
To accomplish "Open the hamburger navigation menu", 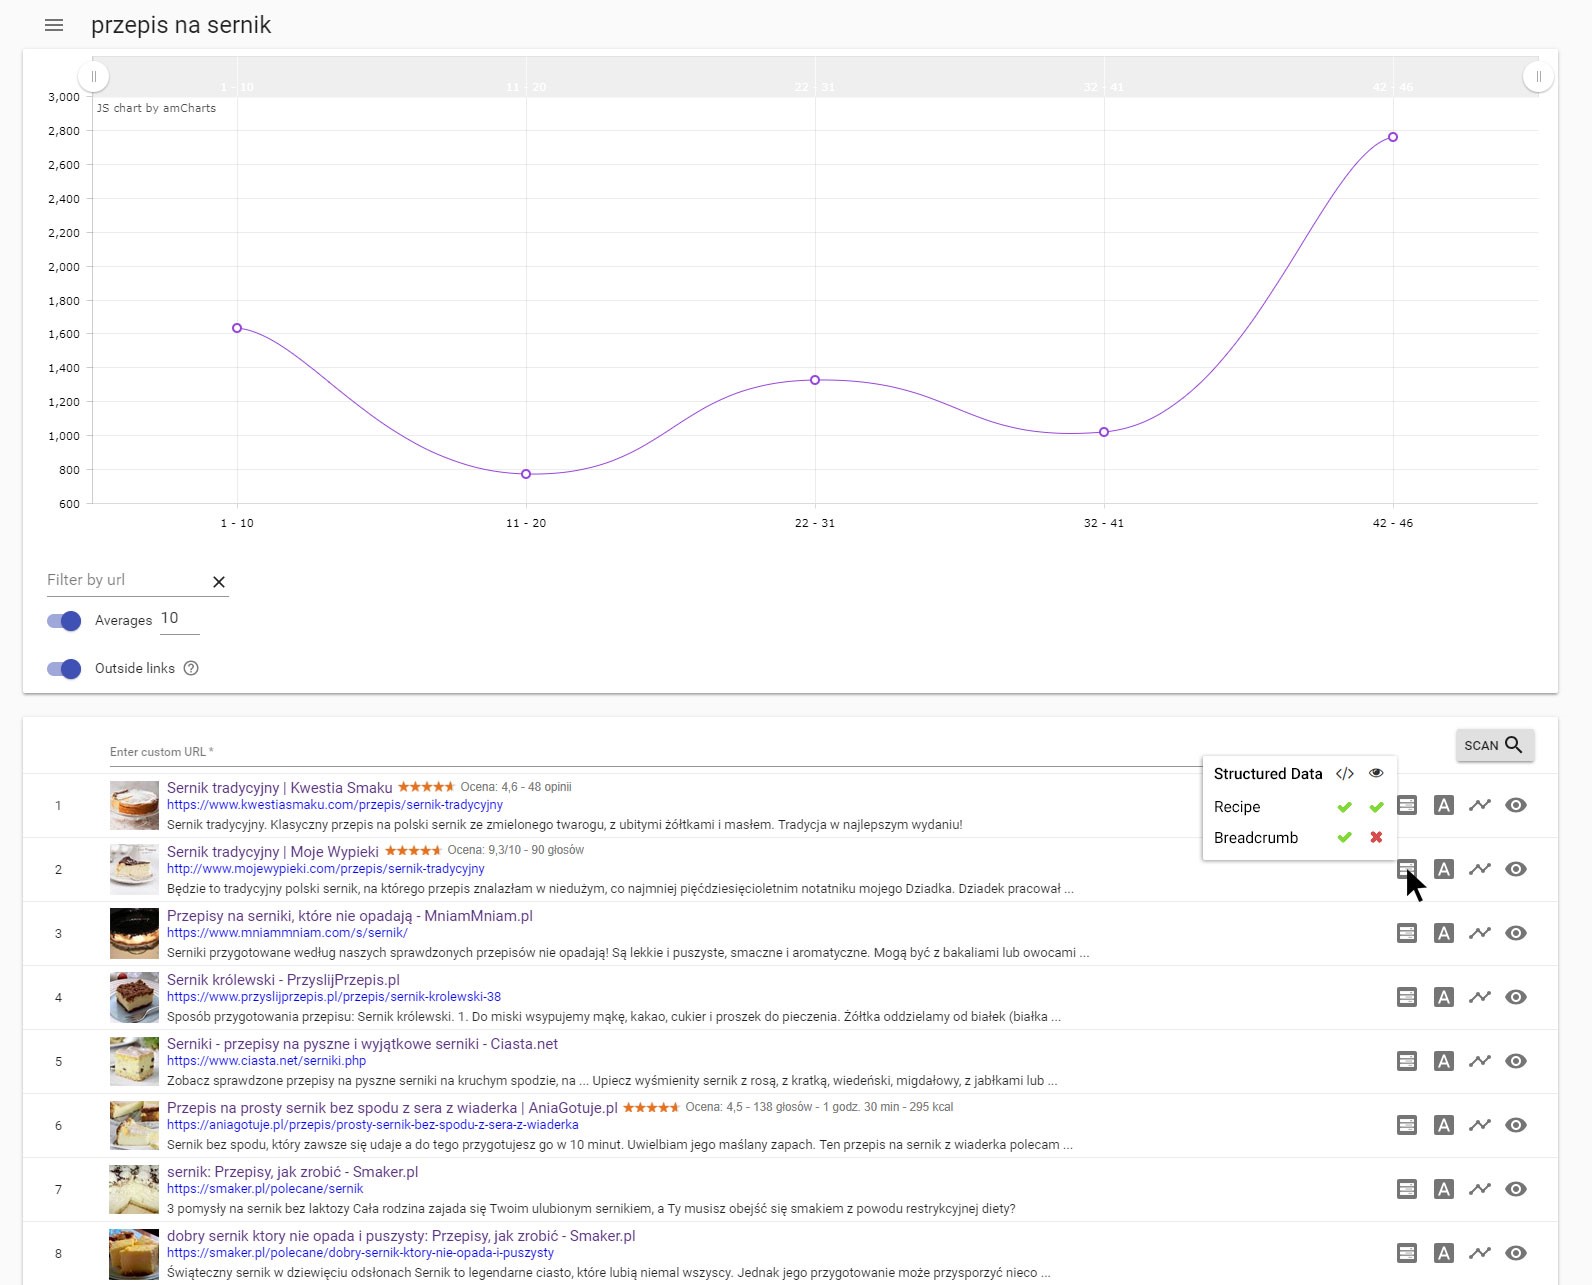I will [54, 25].
